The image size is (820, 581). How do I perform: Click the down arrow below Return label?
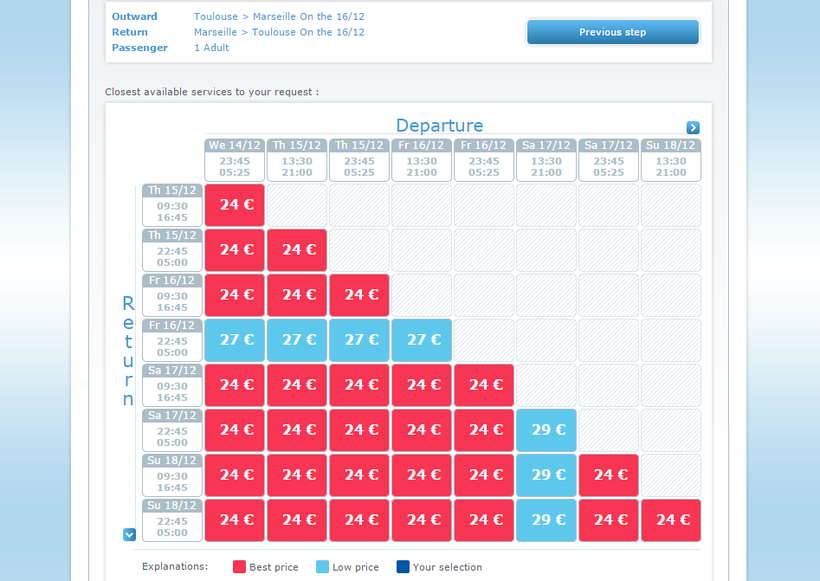(x=129, y=535)
